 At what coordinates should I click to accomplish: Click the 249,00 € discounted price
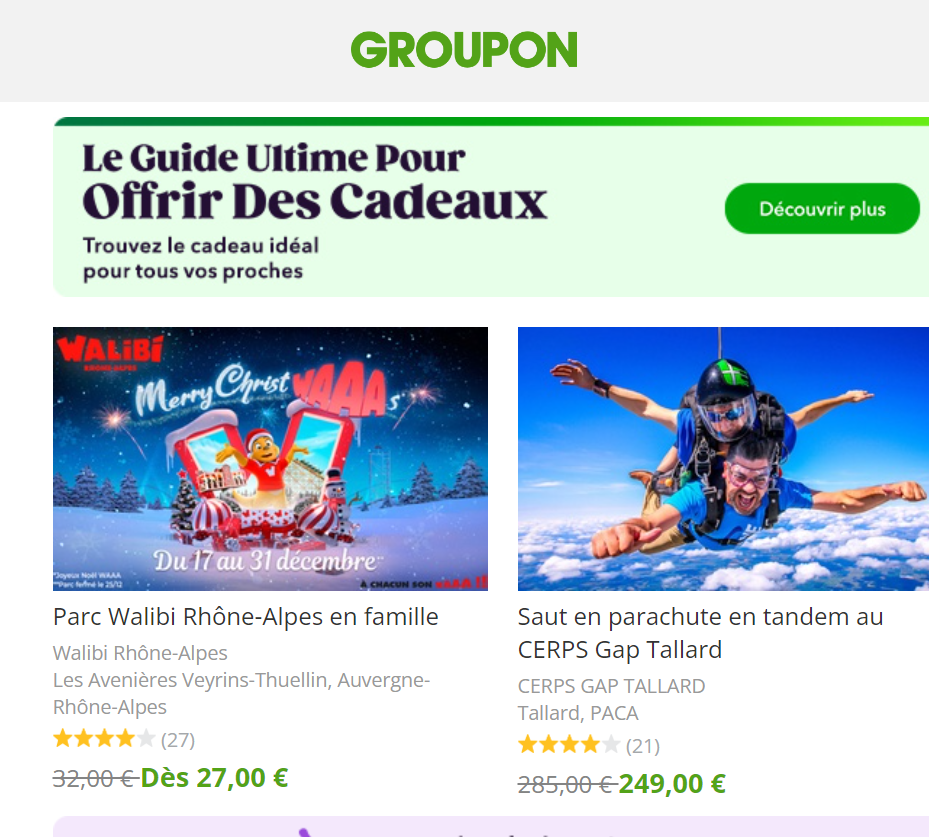pos(672,784)
